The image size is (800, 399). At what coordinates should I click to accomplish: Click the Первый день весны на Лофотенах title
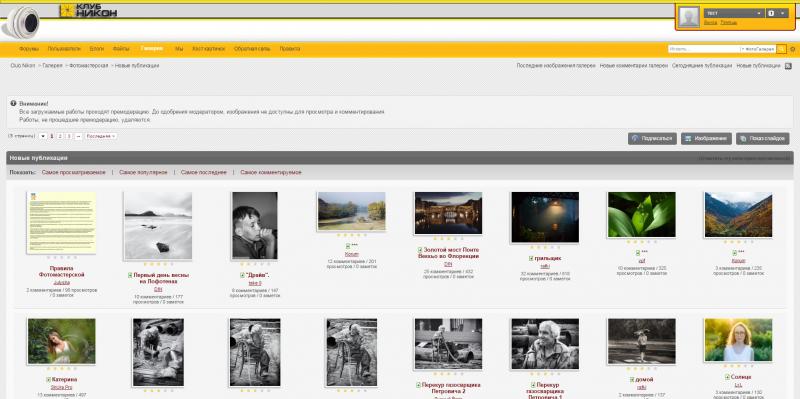point(162,278)
